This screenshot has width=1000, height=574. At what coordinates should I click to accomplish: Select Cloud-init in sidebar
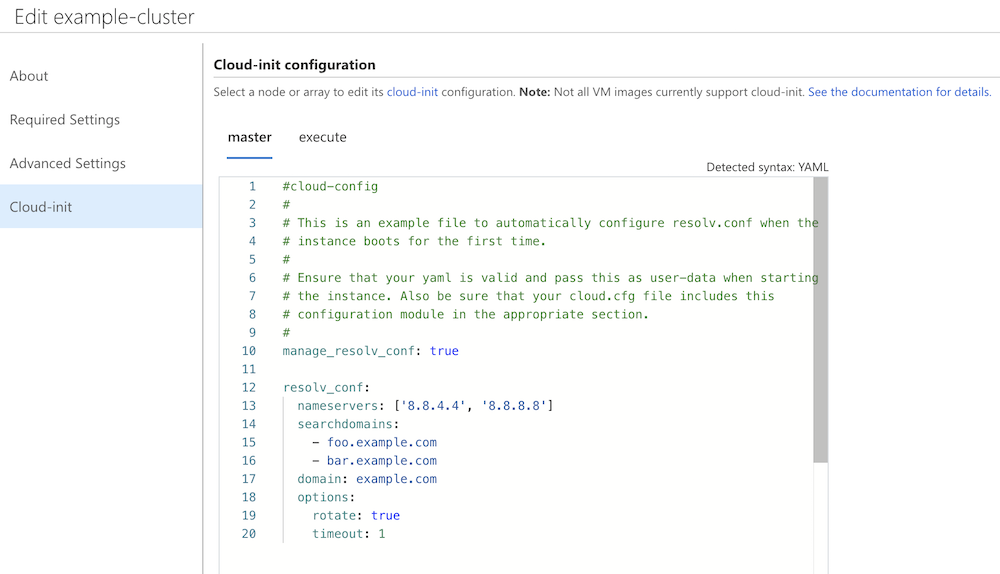101,207
